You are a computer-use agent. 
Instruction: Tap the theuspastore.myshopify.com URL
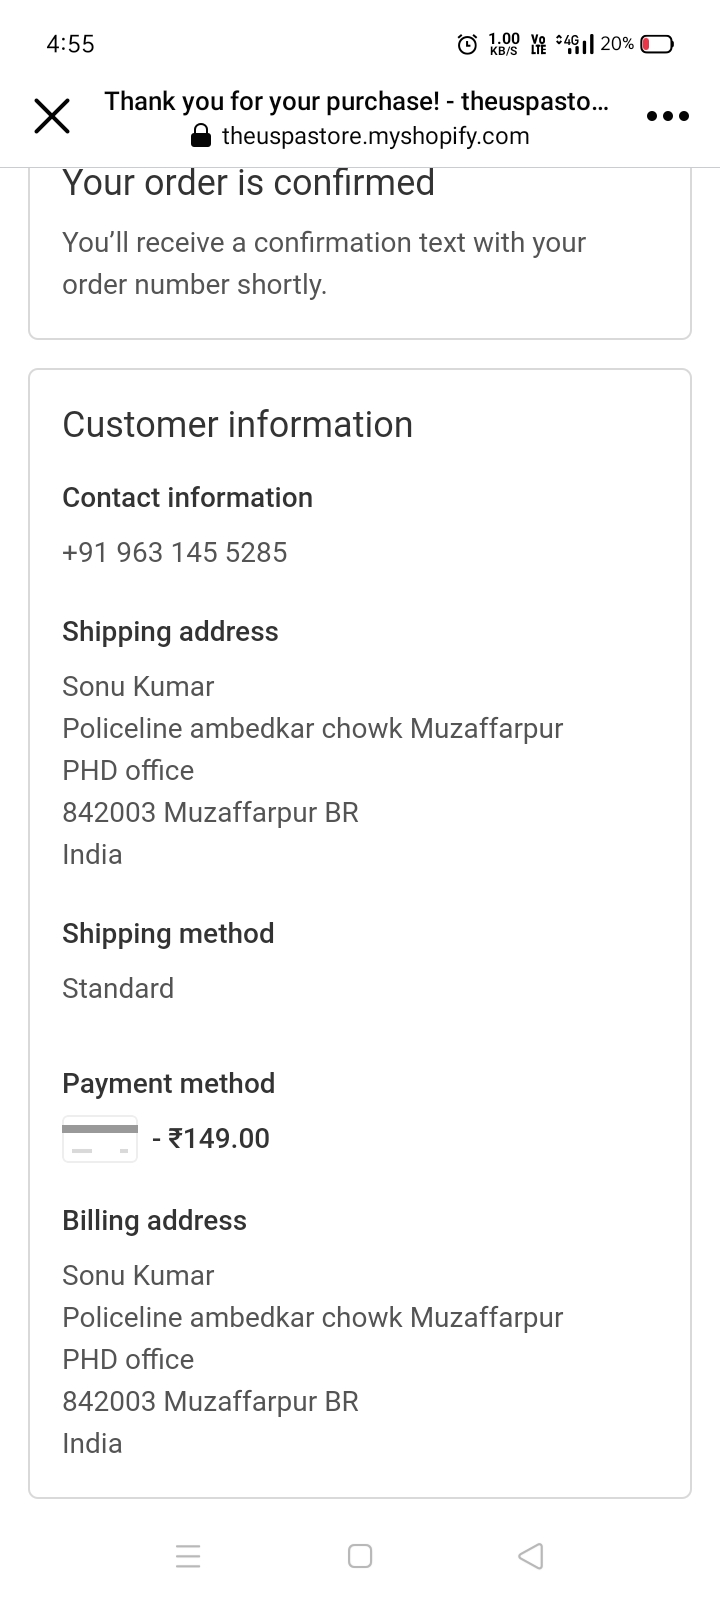tap(375, 136)
